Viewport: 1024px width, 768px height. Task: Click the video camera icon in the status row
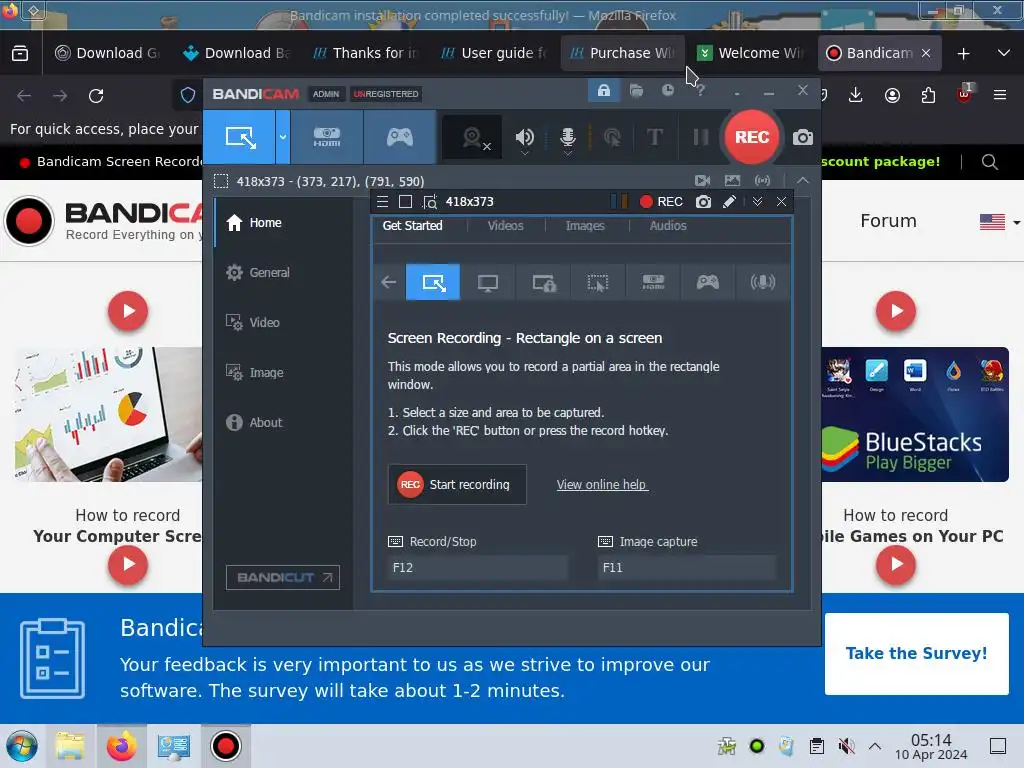pyautogui.click(x=703, y=180)
